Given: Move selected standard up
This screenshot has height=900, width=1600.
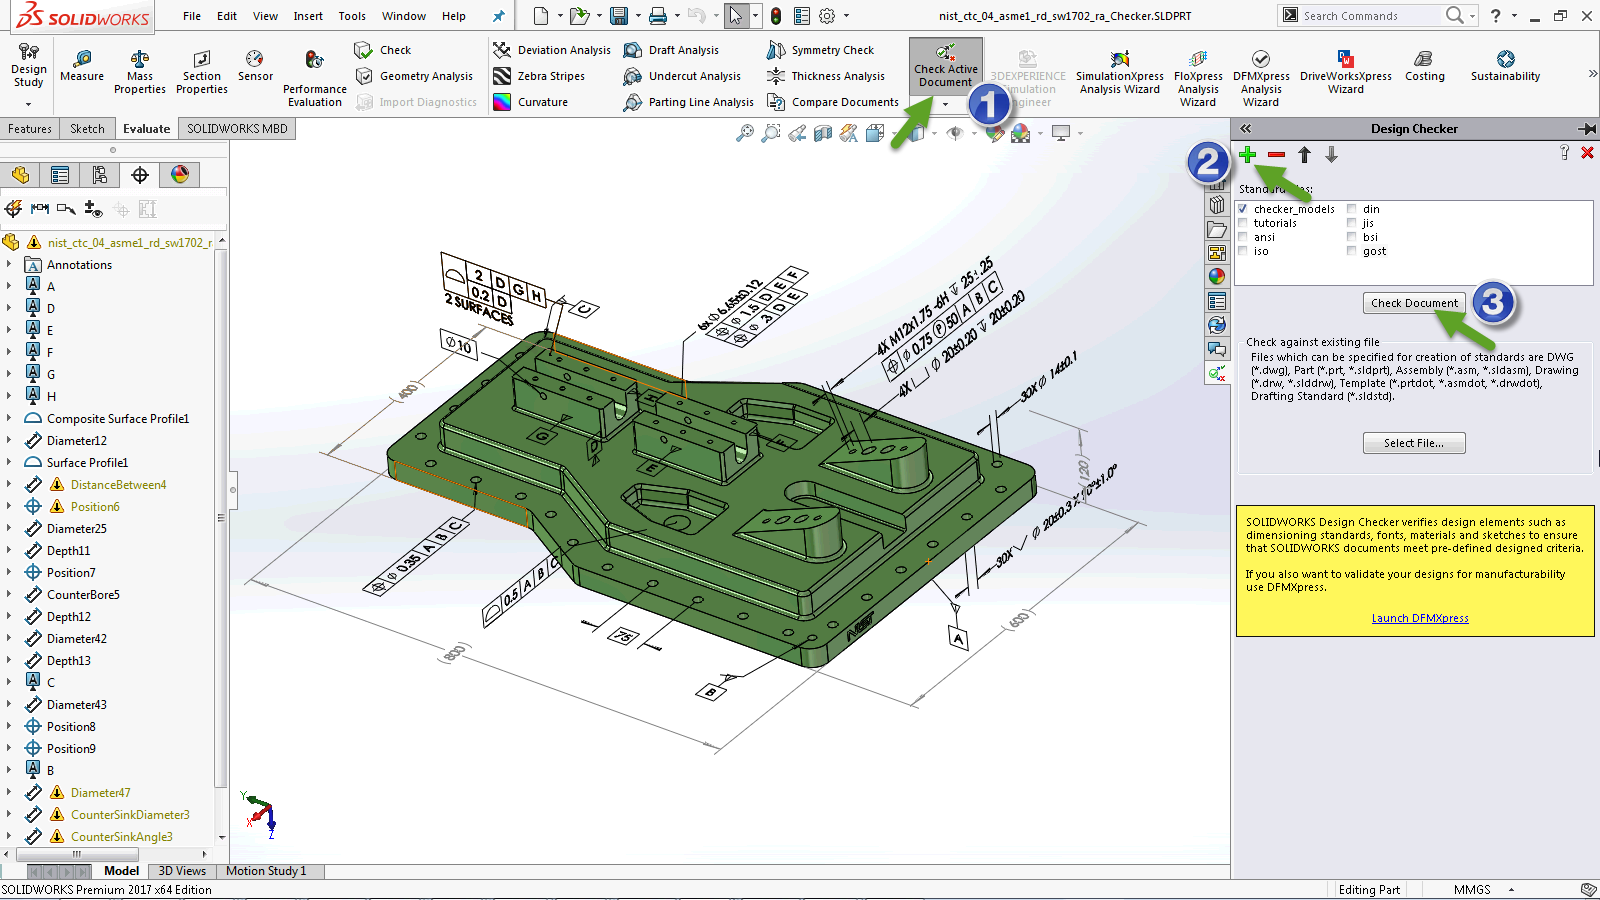Looking at the screenshot, I should point(1304,154).
